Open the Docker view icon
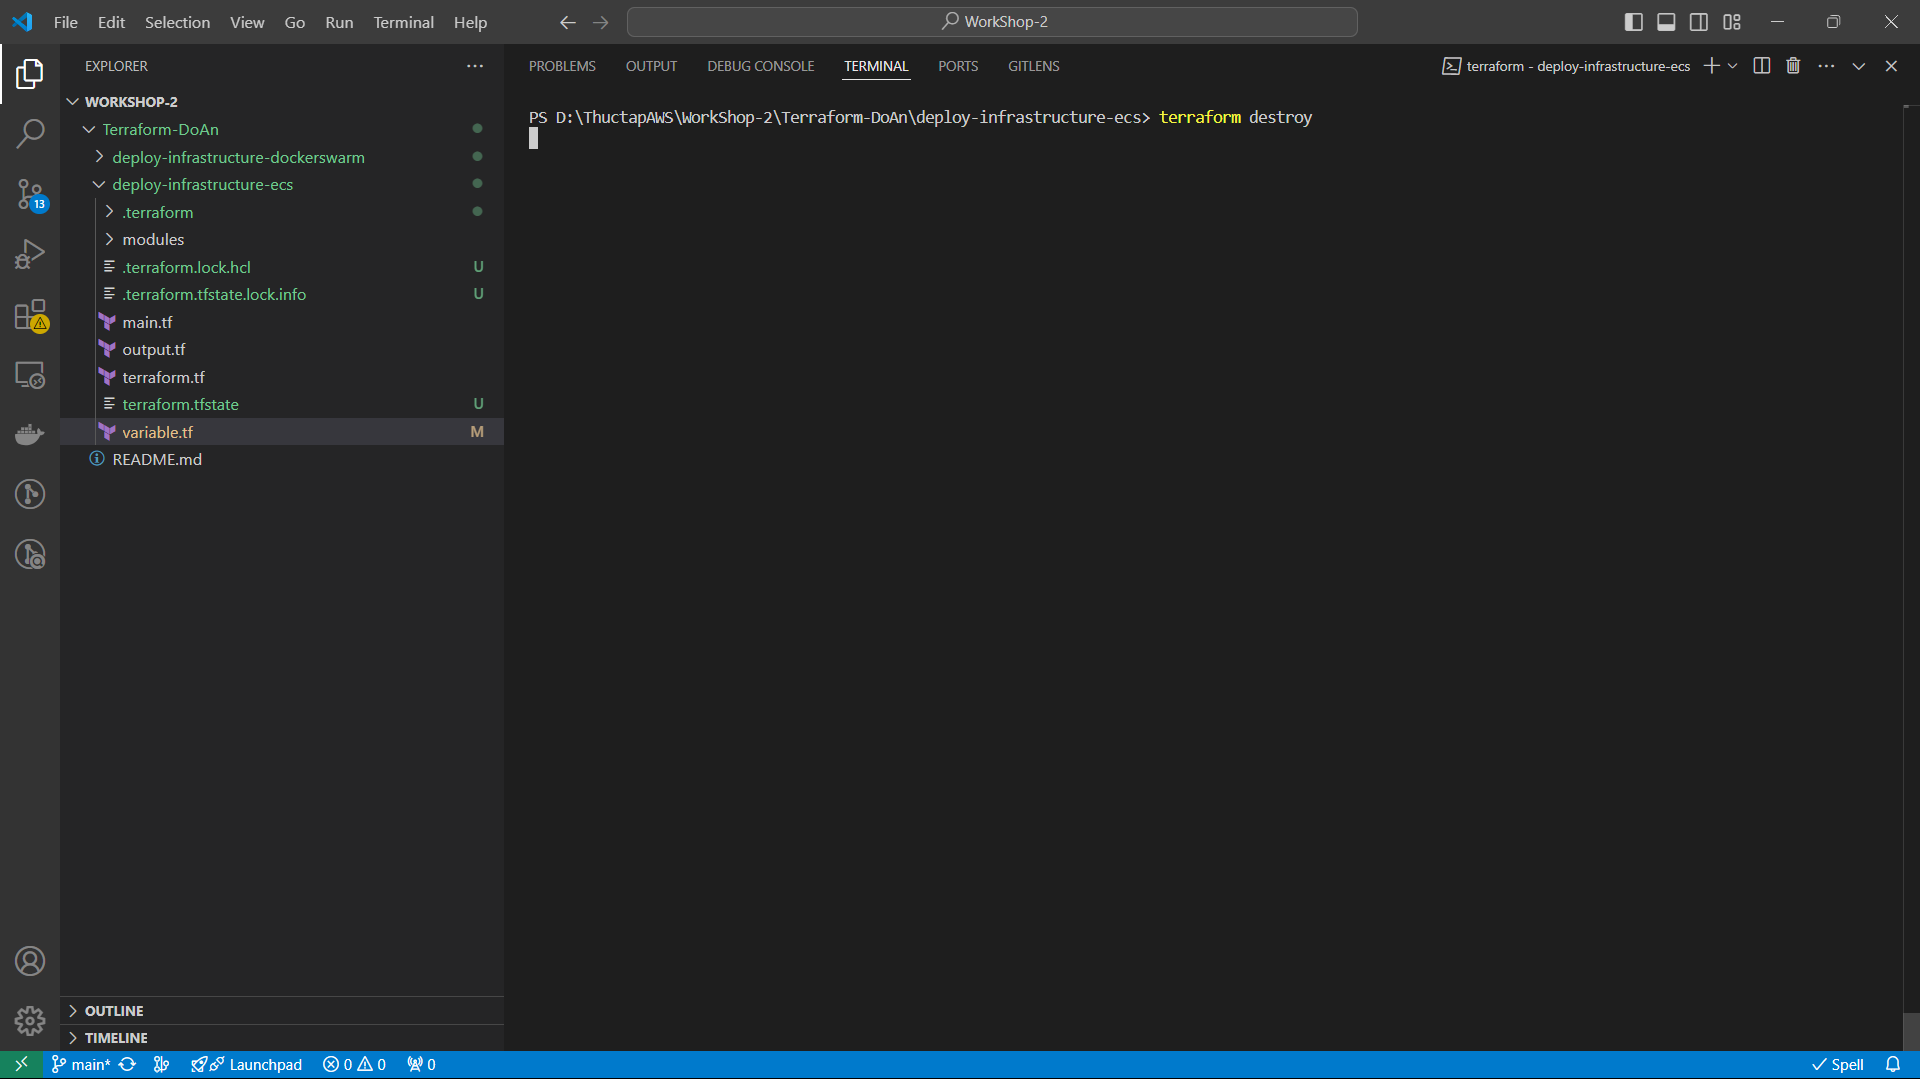Screen dimensions: 1920x1079 (x=30, y=435)
